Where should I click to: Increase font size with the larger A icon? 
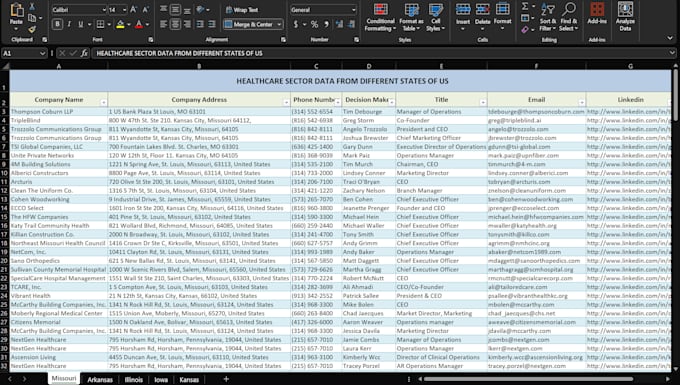tap(134, 10)
